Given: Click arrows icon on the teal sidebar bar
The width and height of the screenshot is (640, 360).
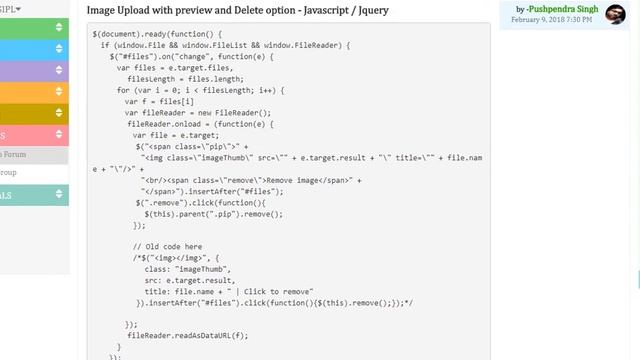Looking at the screenshot, I should (x=59, y=194).
